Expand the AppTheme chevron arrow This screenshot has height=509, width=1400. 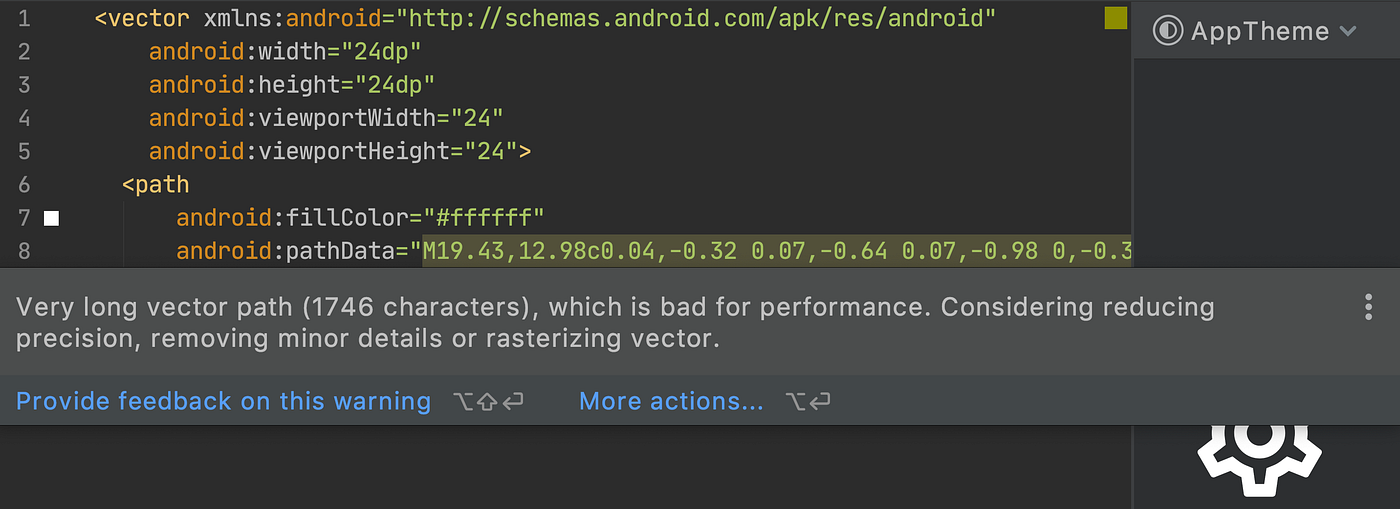tap(1348, 32)
